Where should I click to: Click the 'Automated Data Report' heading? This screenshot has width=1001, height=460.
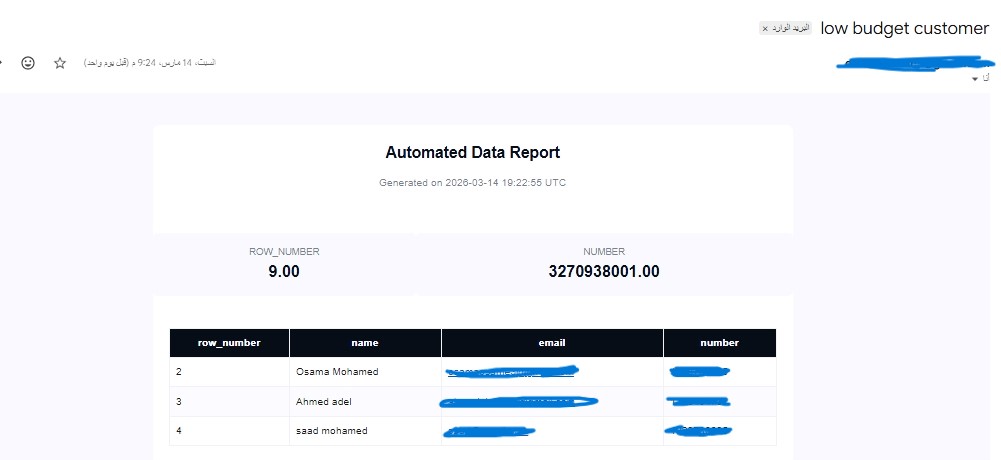pyautogui.click(x=472, y=153)
